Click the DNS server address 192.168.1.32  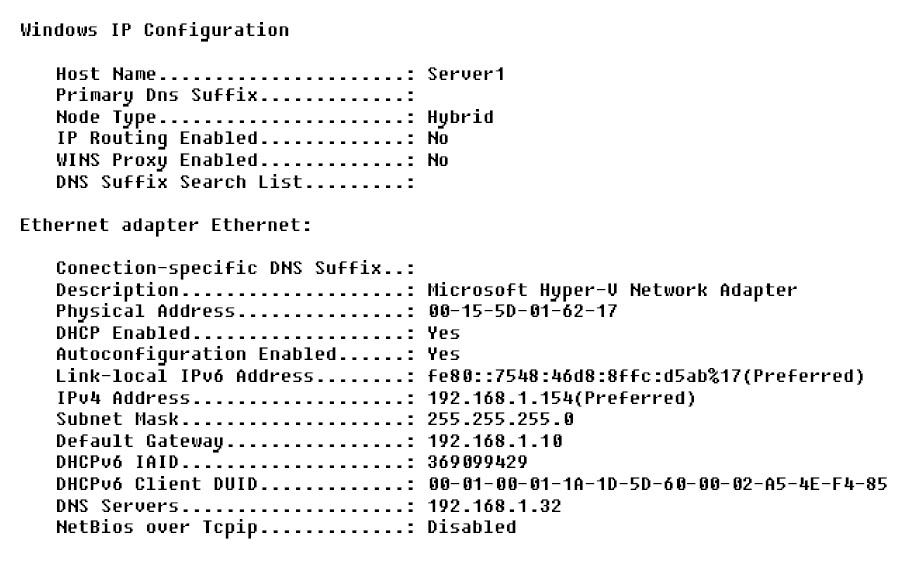[x=494, y=506]
